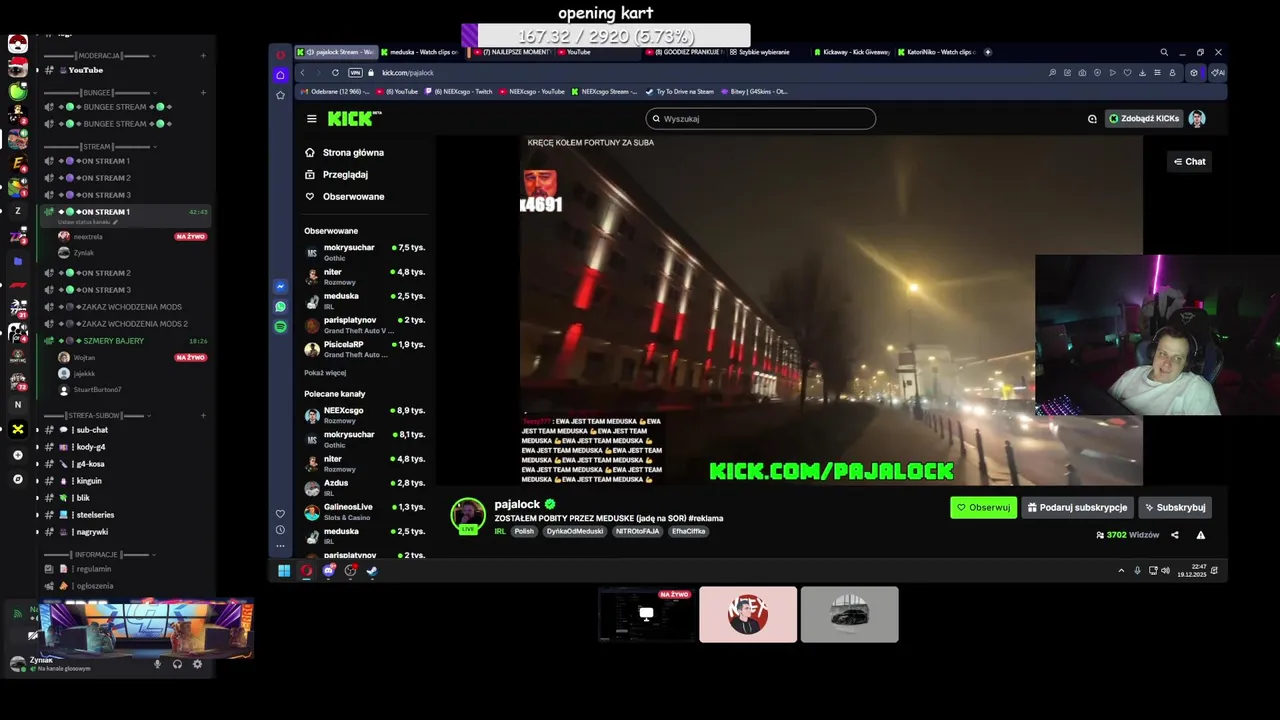Click the Opera taskbar icon
1280x720 pixels.
click(306, 571)
